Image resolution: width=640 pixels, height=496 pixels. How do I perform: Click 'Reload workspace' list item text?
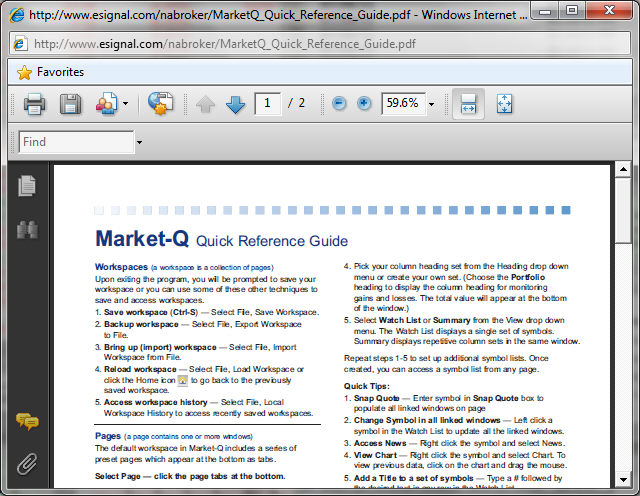(140, 369)
